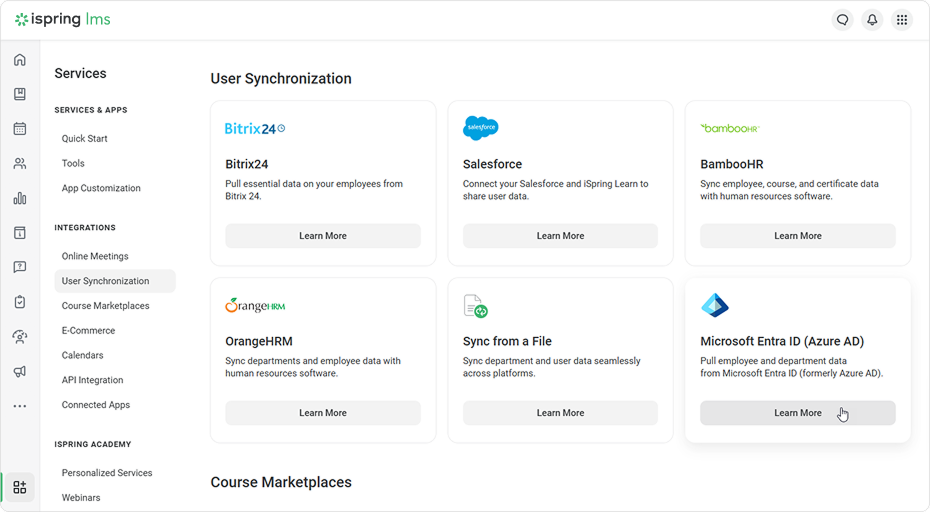930x512 pixels.
Task: Open the notifications bell icon
Action: coord(872,20)
